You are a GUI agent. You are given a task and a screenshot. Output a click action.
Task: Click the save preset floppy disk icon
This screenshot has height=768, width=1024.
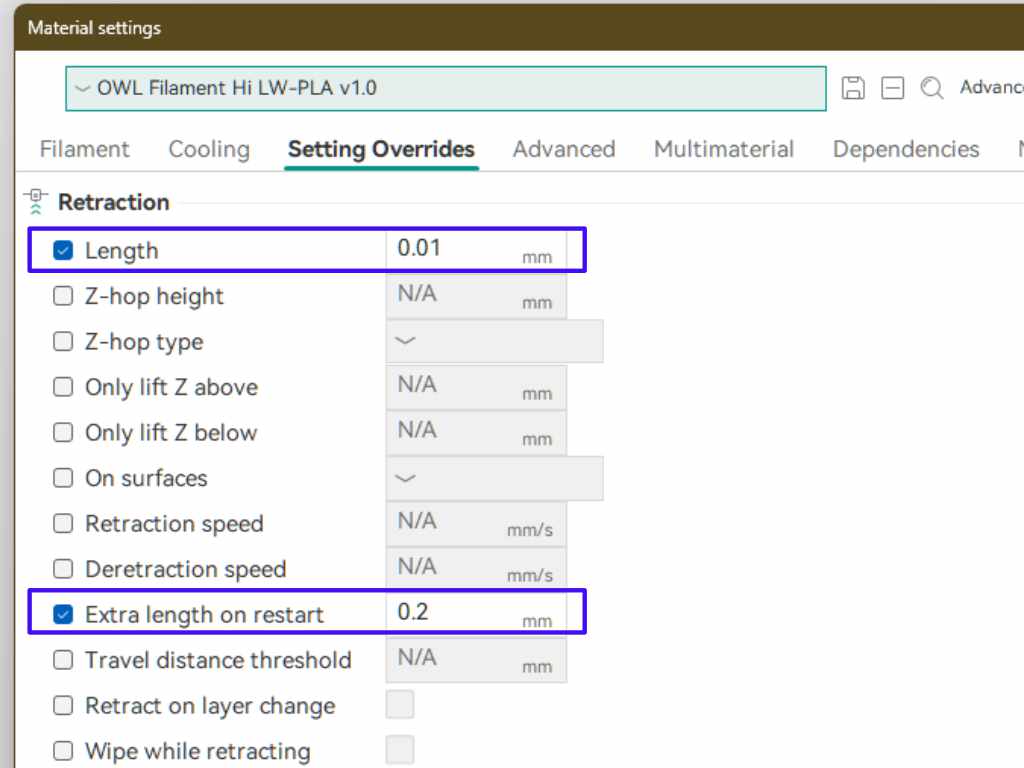pos(853,88)
